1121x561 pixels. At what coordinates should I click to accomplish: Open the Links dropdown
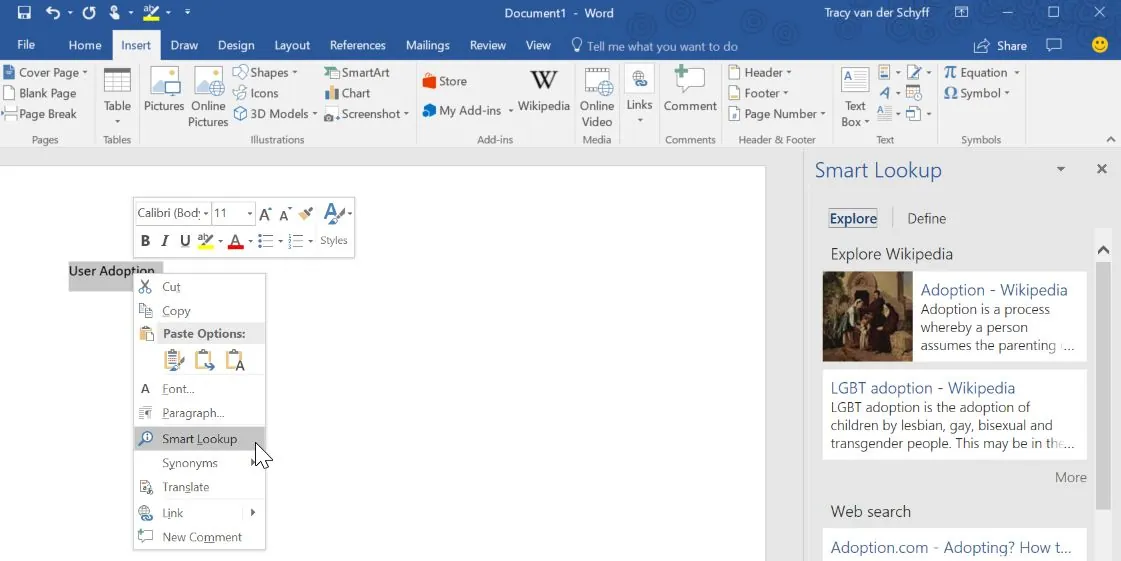639,96
